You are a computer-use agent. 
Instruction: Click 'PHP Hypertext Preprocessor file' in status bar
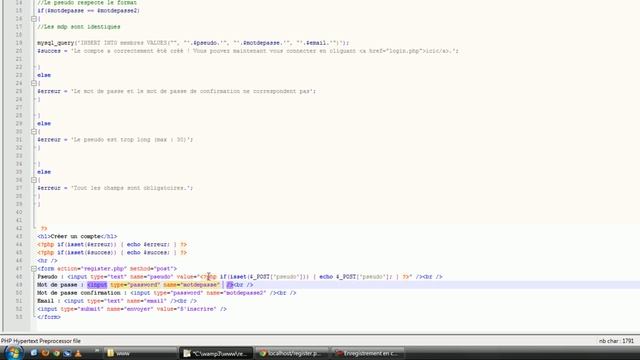click(41, 341)
